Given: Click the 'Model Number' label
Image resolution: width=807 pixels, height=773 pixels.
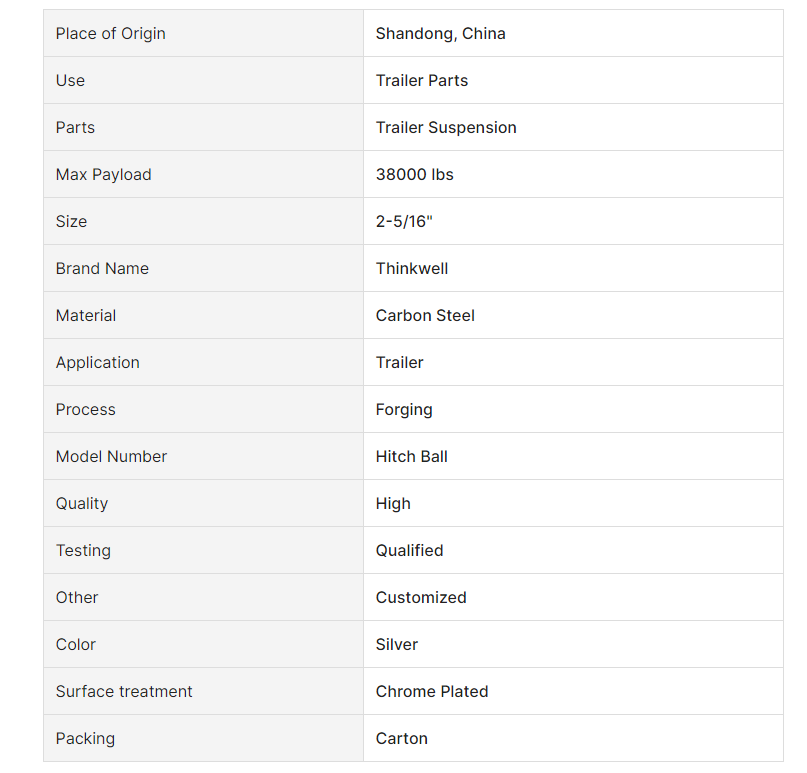Looking at the screenshot, I should (x=111, y=456).
